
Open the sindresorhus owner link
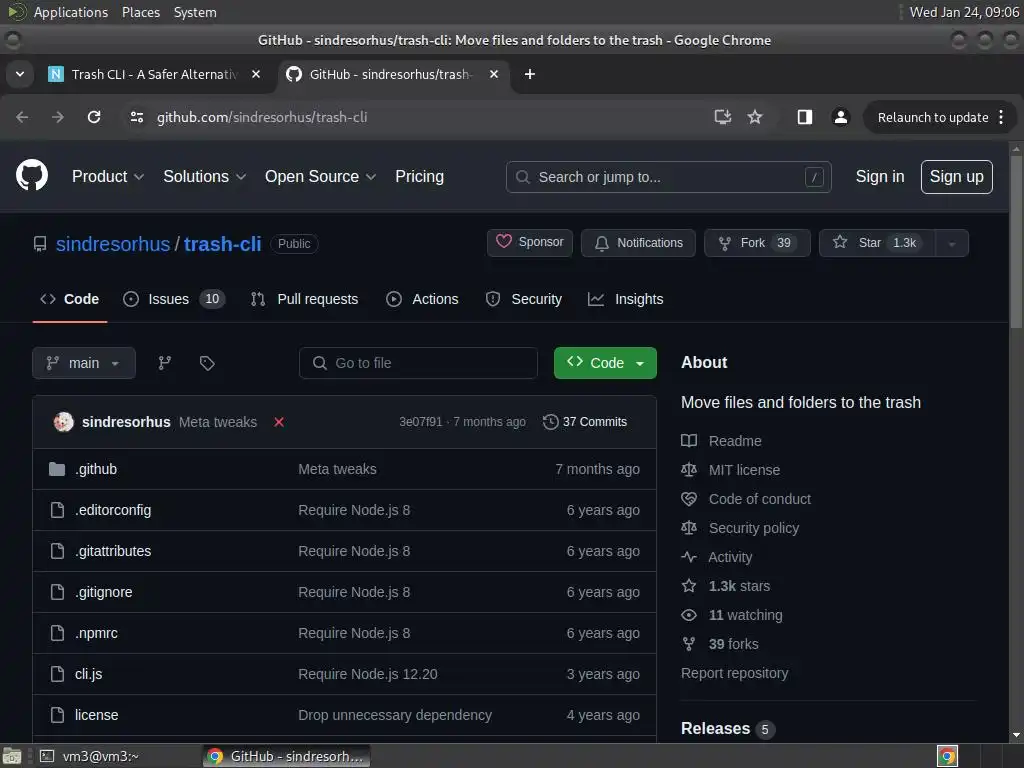[x=112, y=244]
